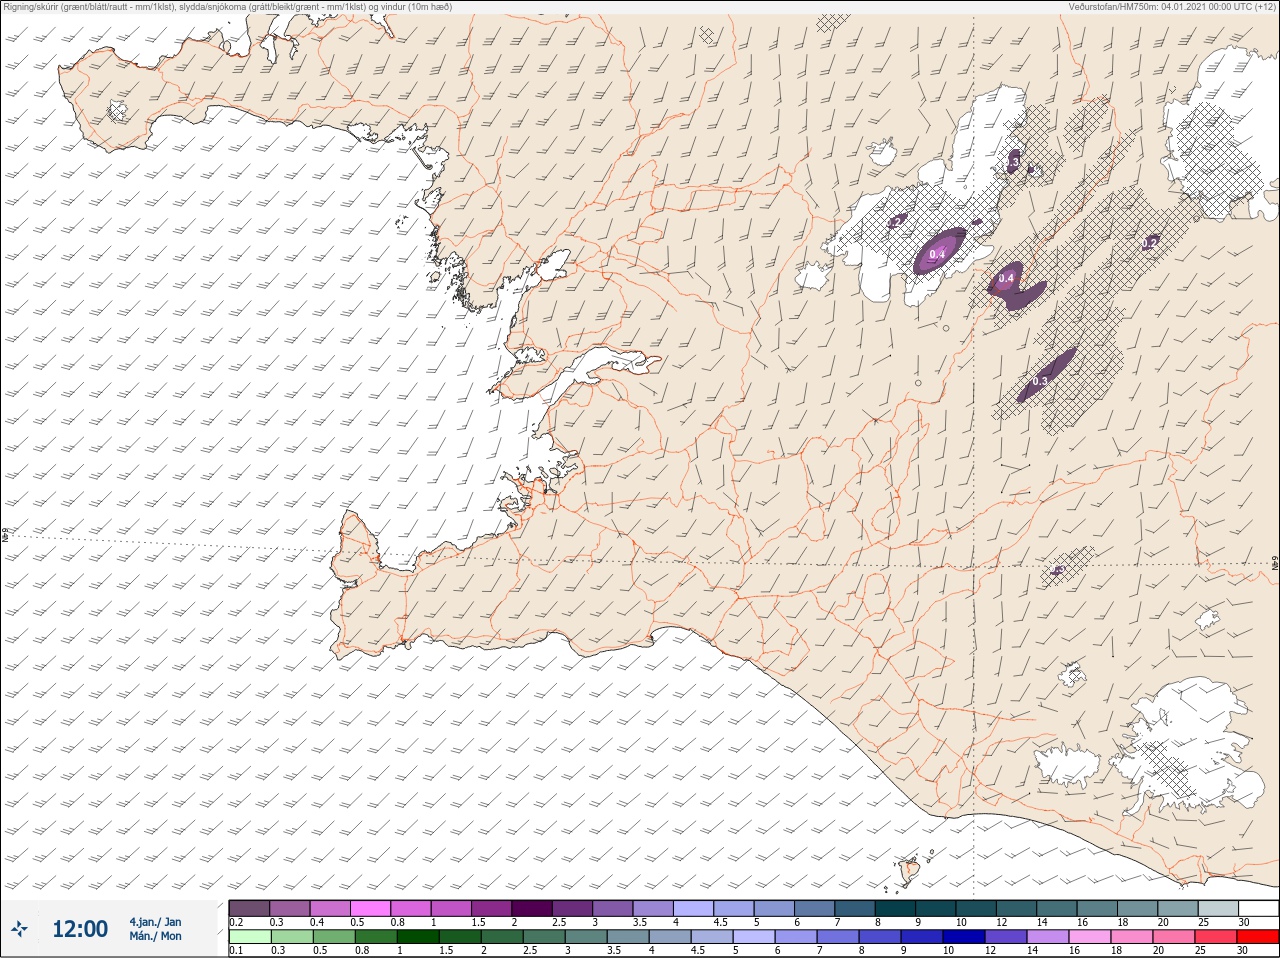Select bottom-row pale green swatch between 0.1 and 0.3
1280x958 pixels.
tap(249, 936)
